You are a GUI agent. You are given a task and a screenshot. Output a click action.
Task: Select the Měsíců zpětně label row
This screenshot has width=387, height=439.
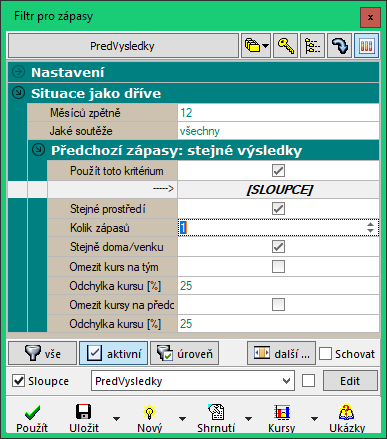[x=102, y=113]
